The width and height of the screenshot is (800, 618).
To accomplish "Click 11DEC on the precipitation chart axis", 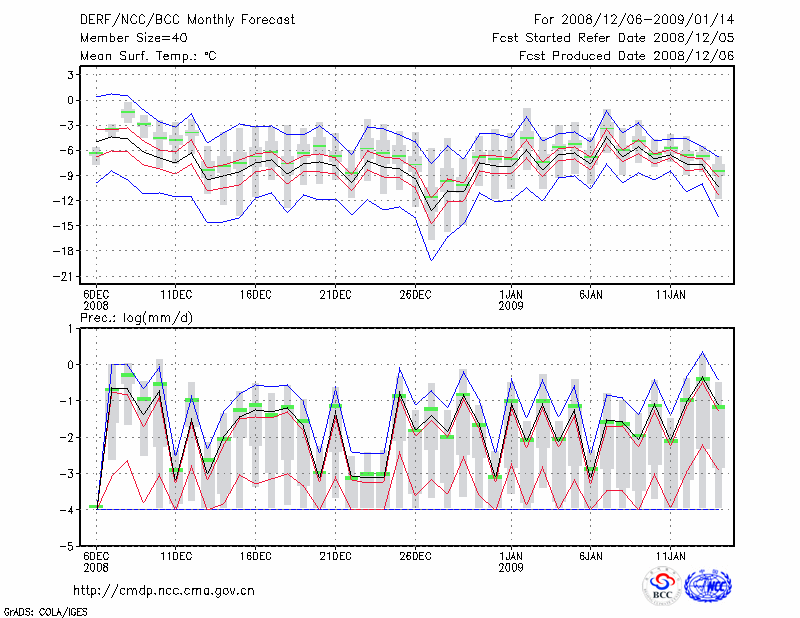I will click(x=175, y=555).
